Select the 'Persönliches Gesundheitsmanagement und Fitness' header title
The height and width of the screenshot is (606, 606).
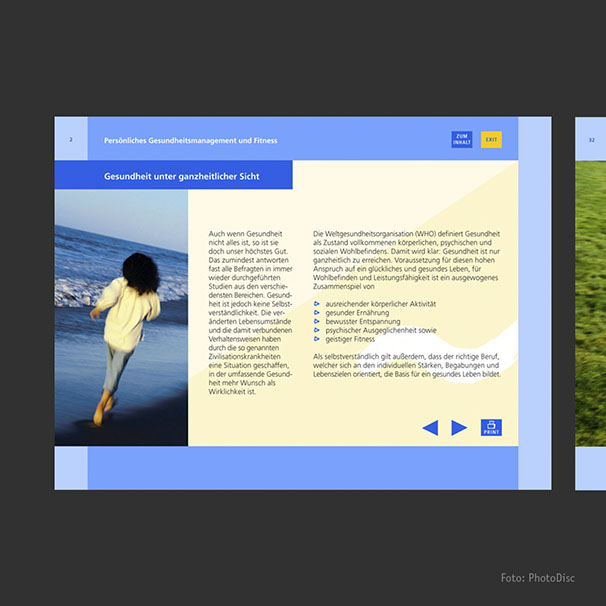[x=190, y=141]
